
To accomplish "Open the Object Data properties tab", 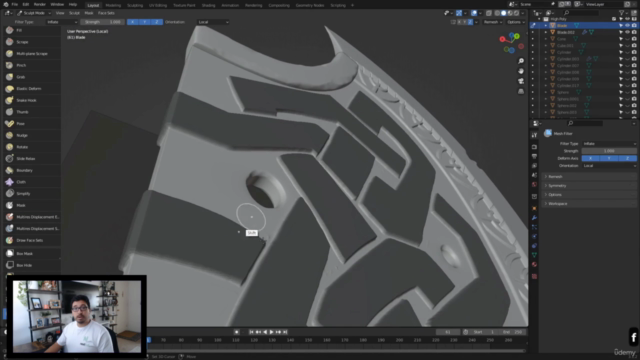I will [x=534, y=255].
